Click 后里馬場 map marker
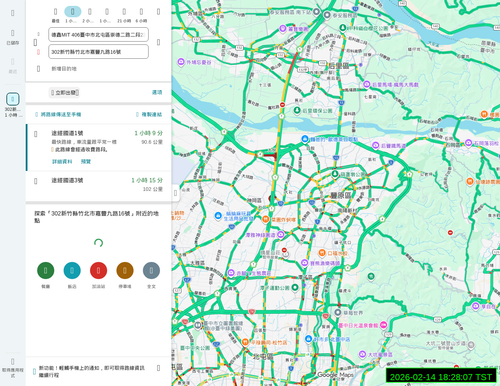 367,85
